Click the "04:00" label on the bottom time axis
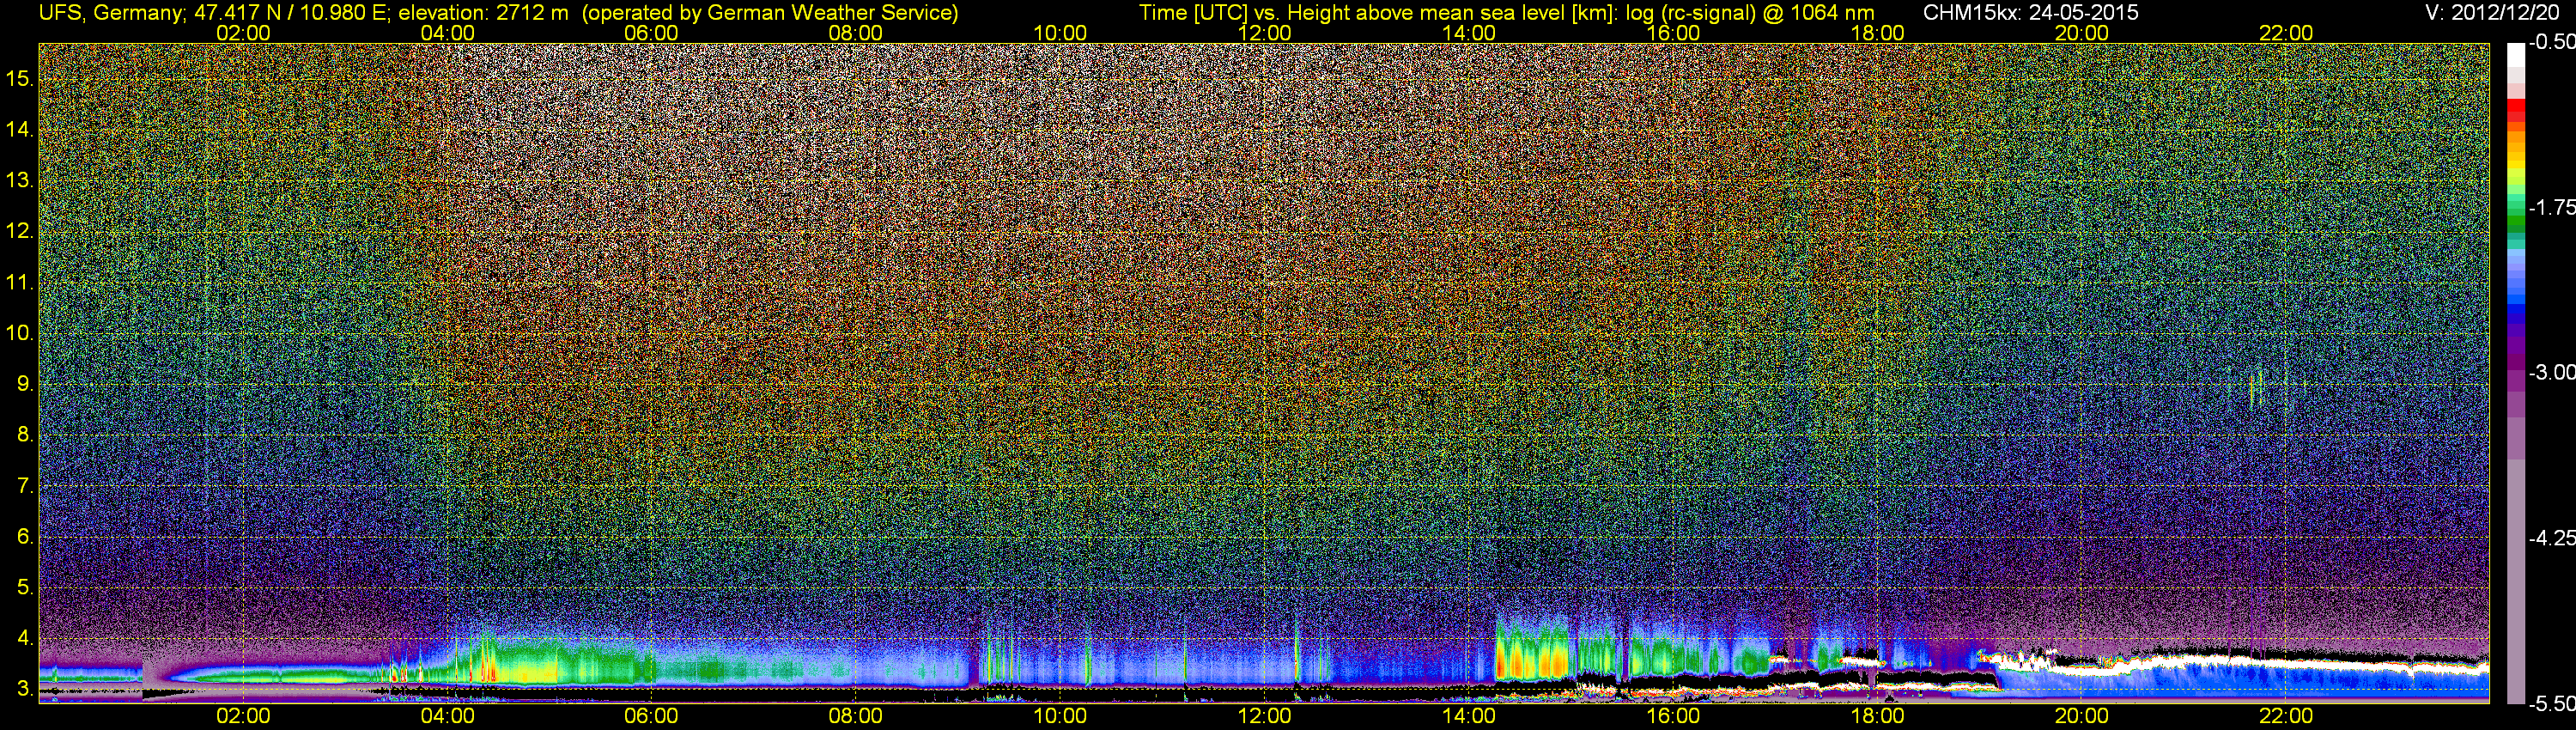Screen dimensions: 2576x730 click(x=447, y=716)
